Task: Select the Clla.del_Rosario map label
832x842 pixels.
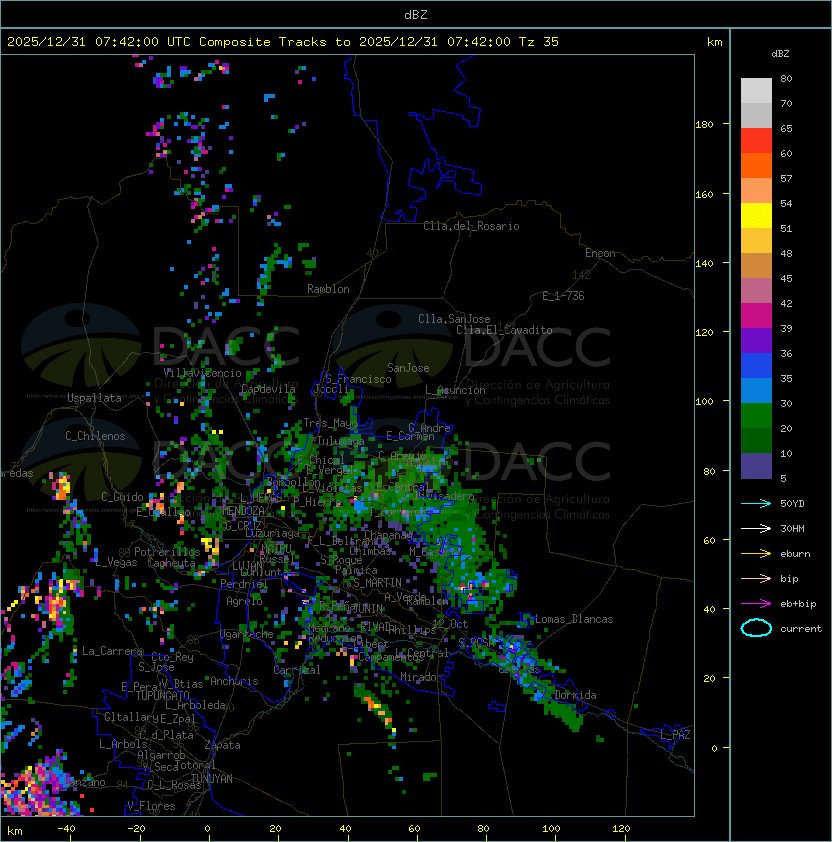Action: [x=471, y=226]
